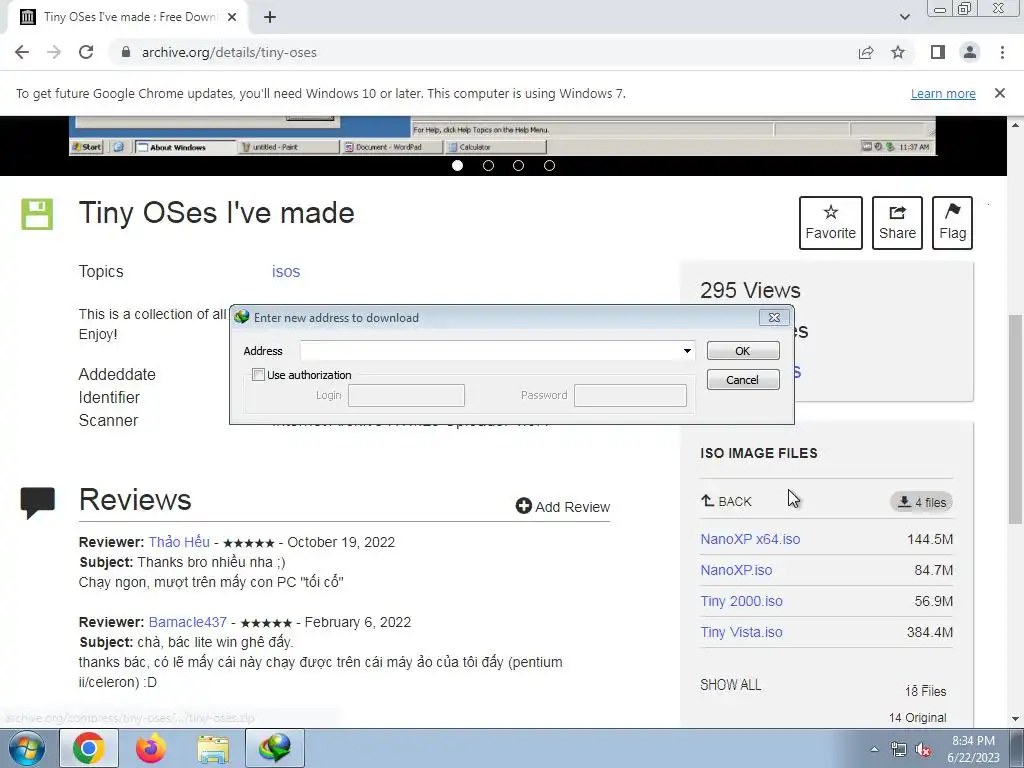Download NanoXP.iso
Viewport: 1024px width, 768px height.
736,570
